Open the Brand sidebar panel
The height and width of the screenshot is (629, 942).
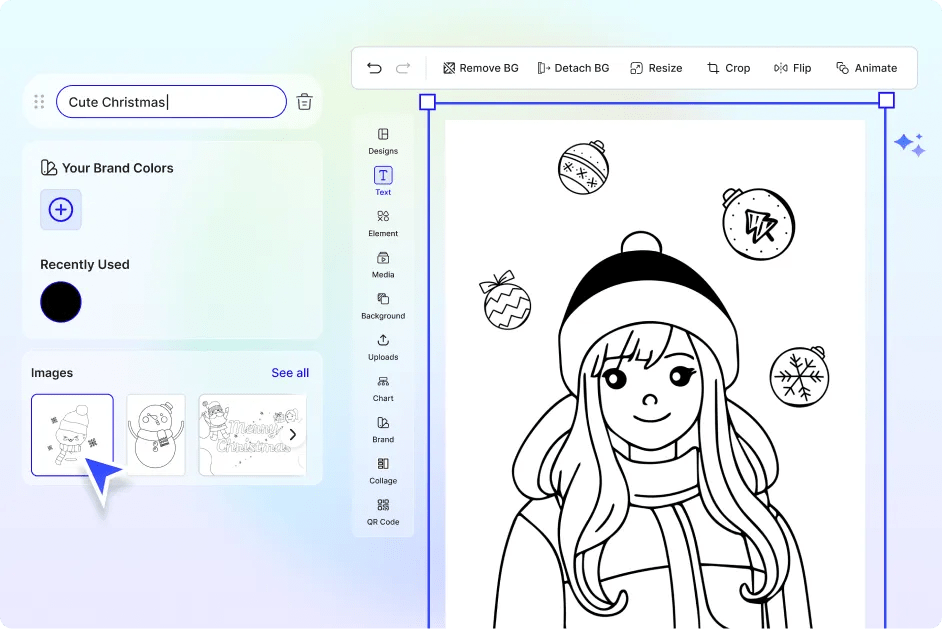pos(383,430)
